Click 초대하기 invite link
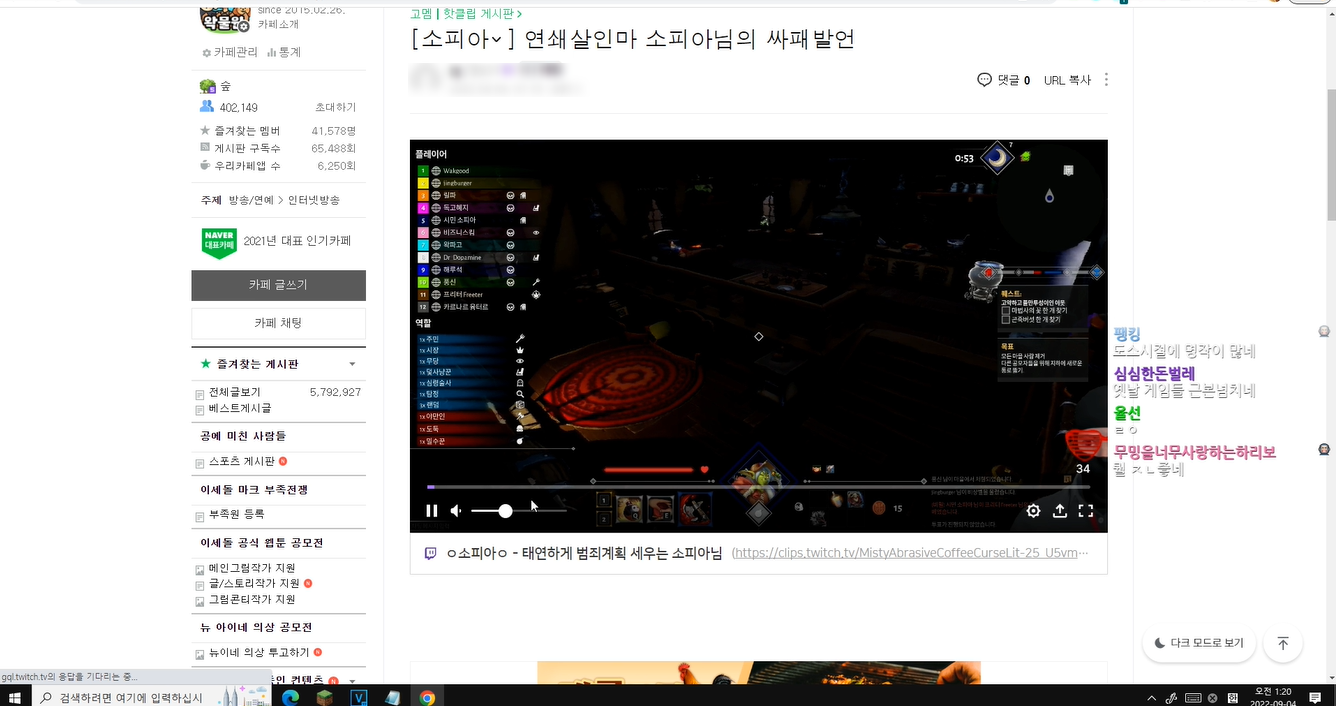 point(335,107)
